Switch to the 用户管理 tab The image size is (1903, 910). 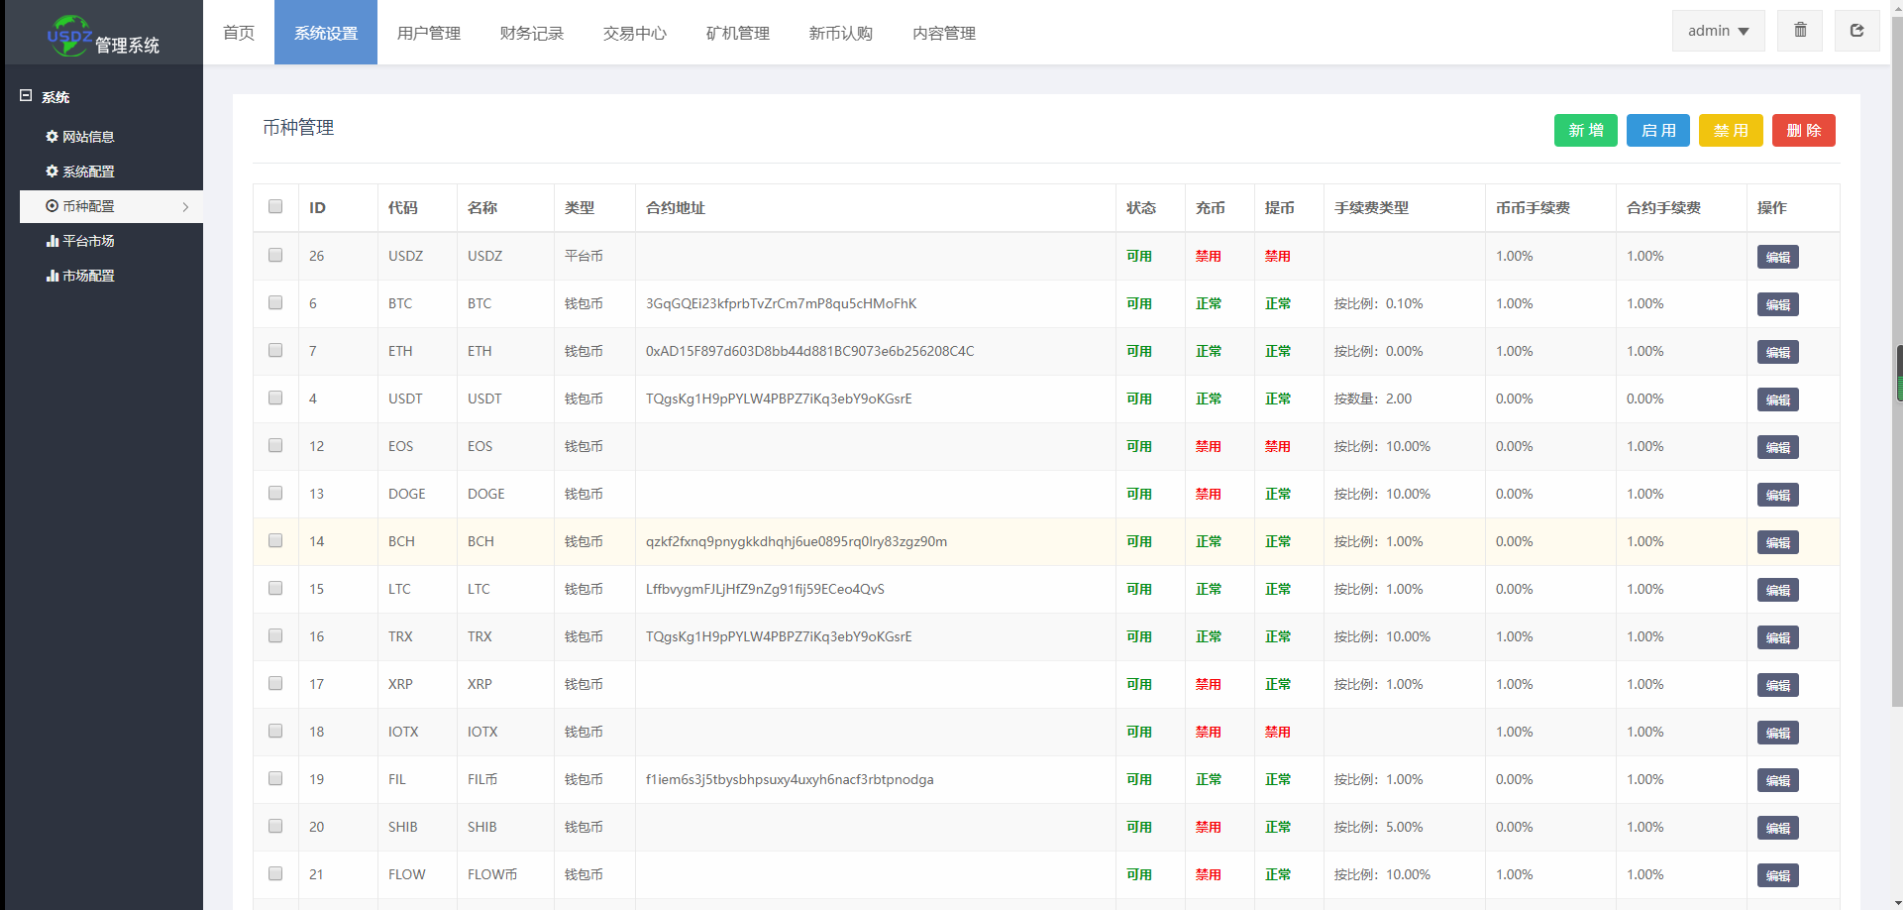(428, 32)
